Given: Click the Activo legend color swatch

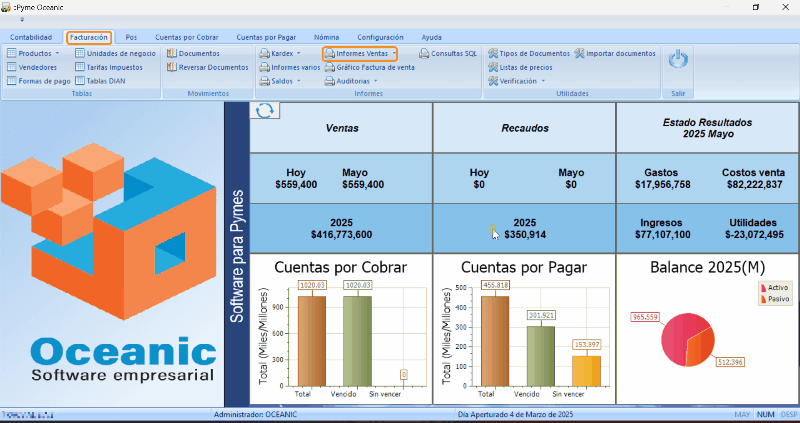Looking at the screenshot, I should pyautogui.click(x=763, y=287).
